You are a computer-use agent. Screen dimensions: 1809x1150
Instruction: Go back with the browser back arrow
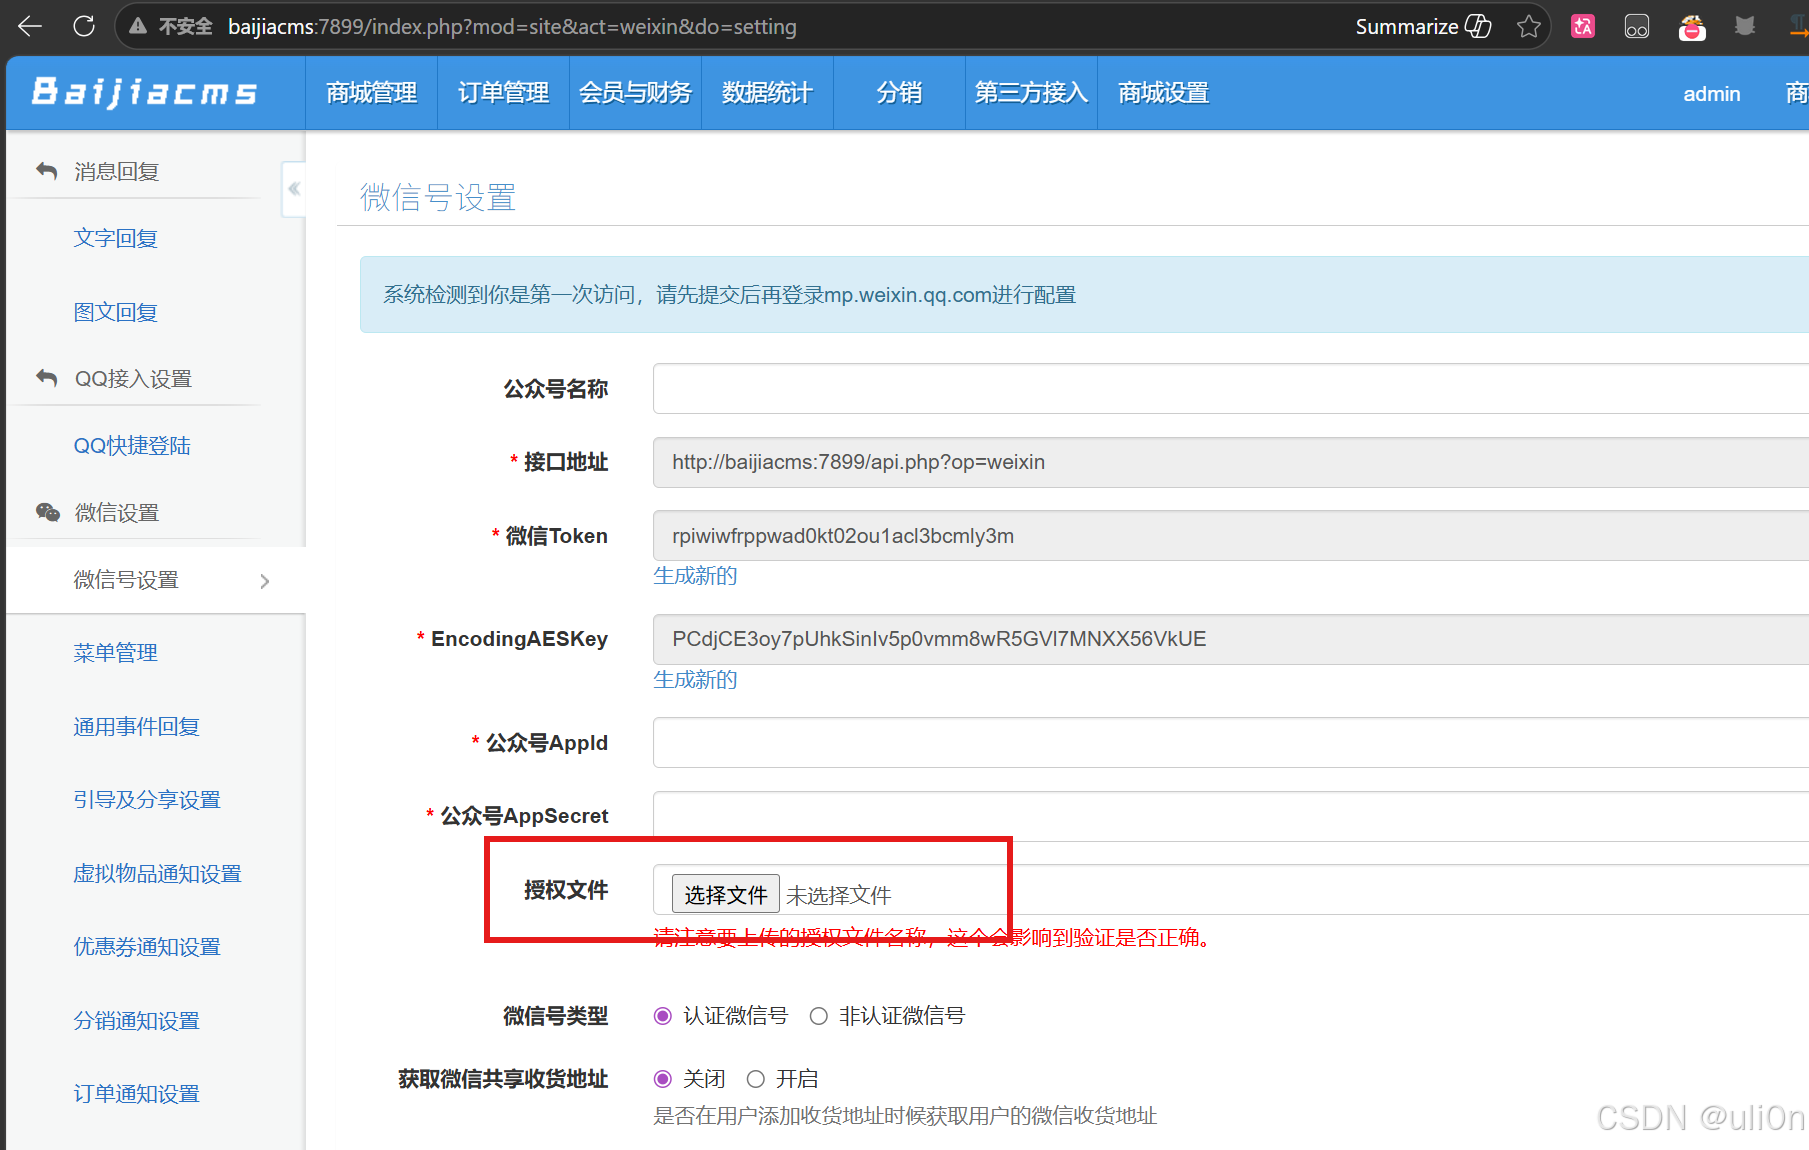(30, 27)
